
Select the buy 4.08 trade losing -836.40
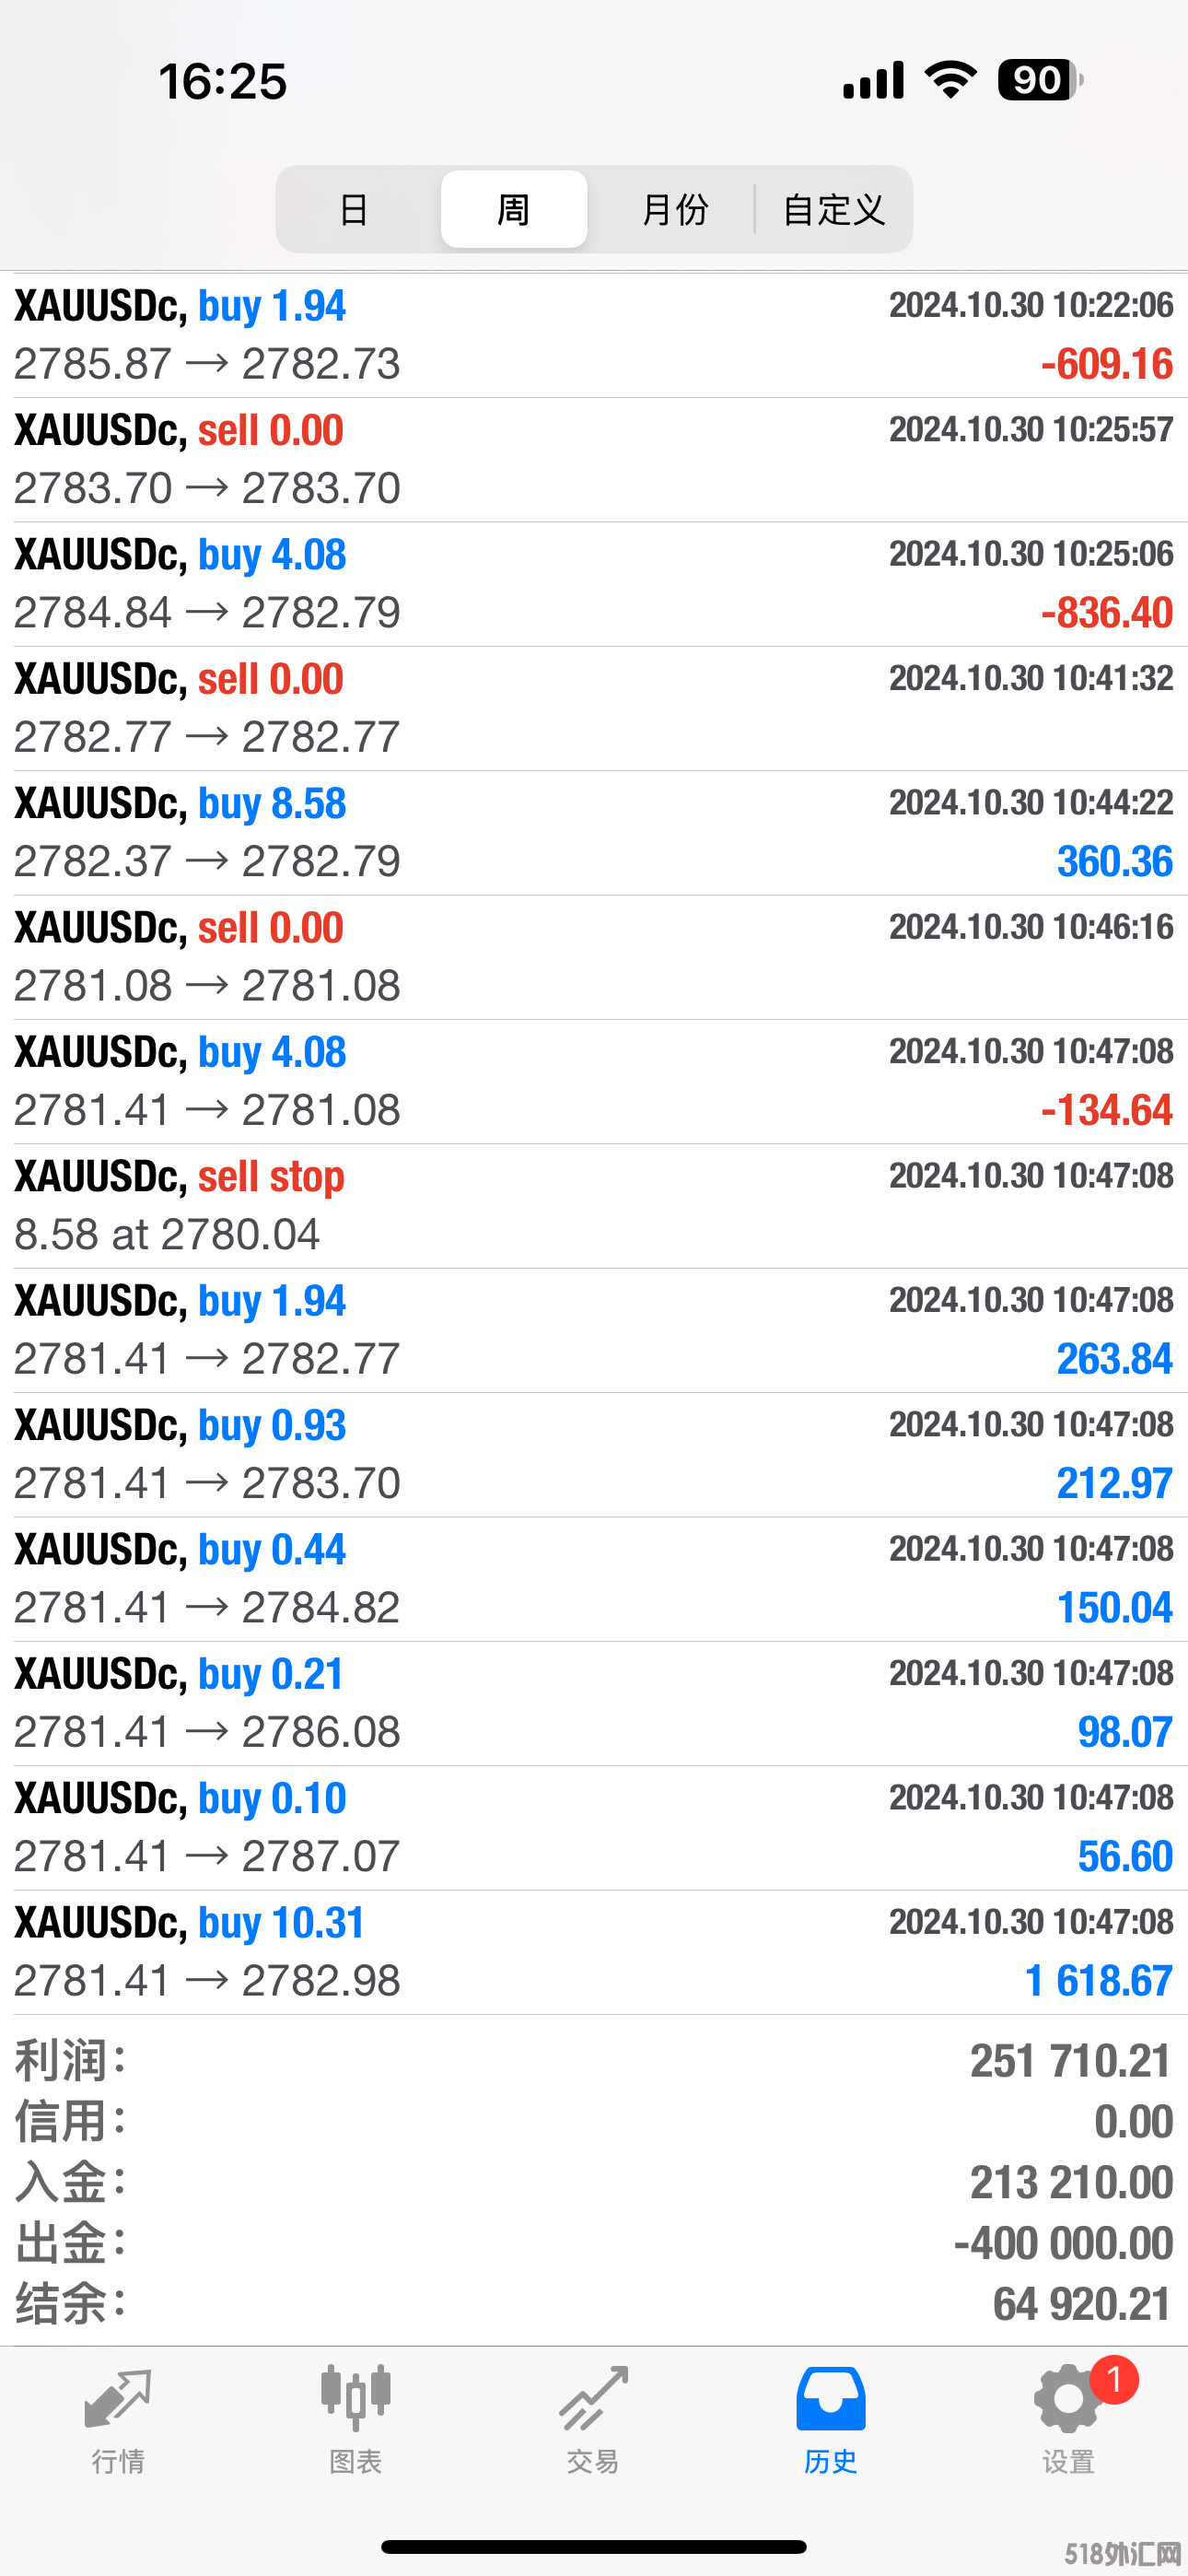coord(594,584)
